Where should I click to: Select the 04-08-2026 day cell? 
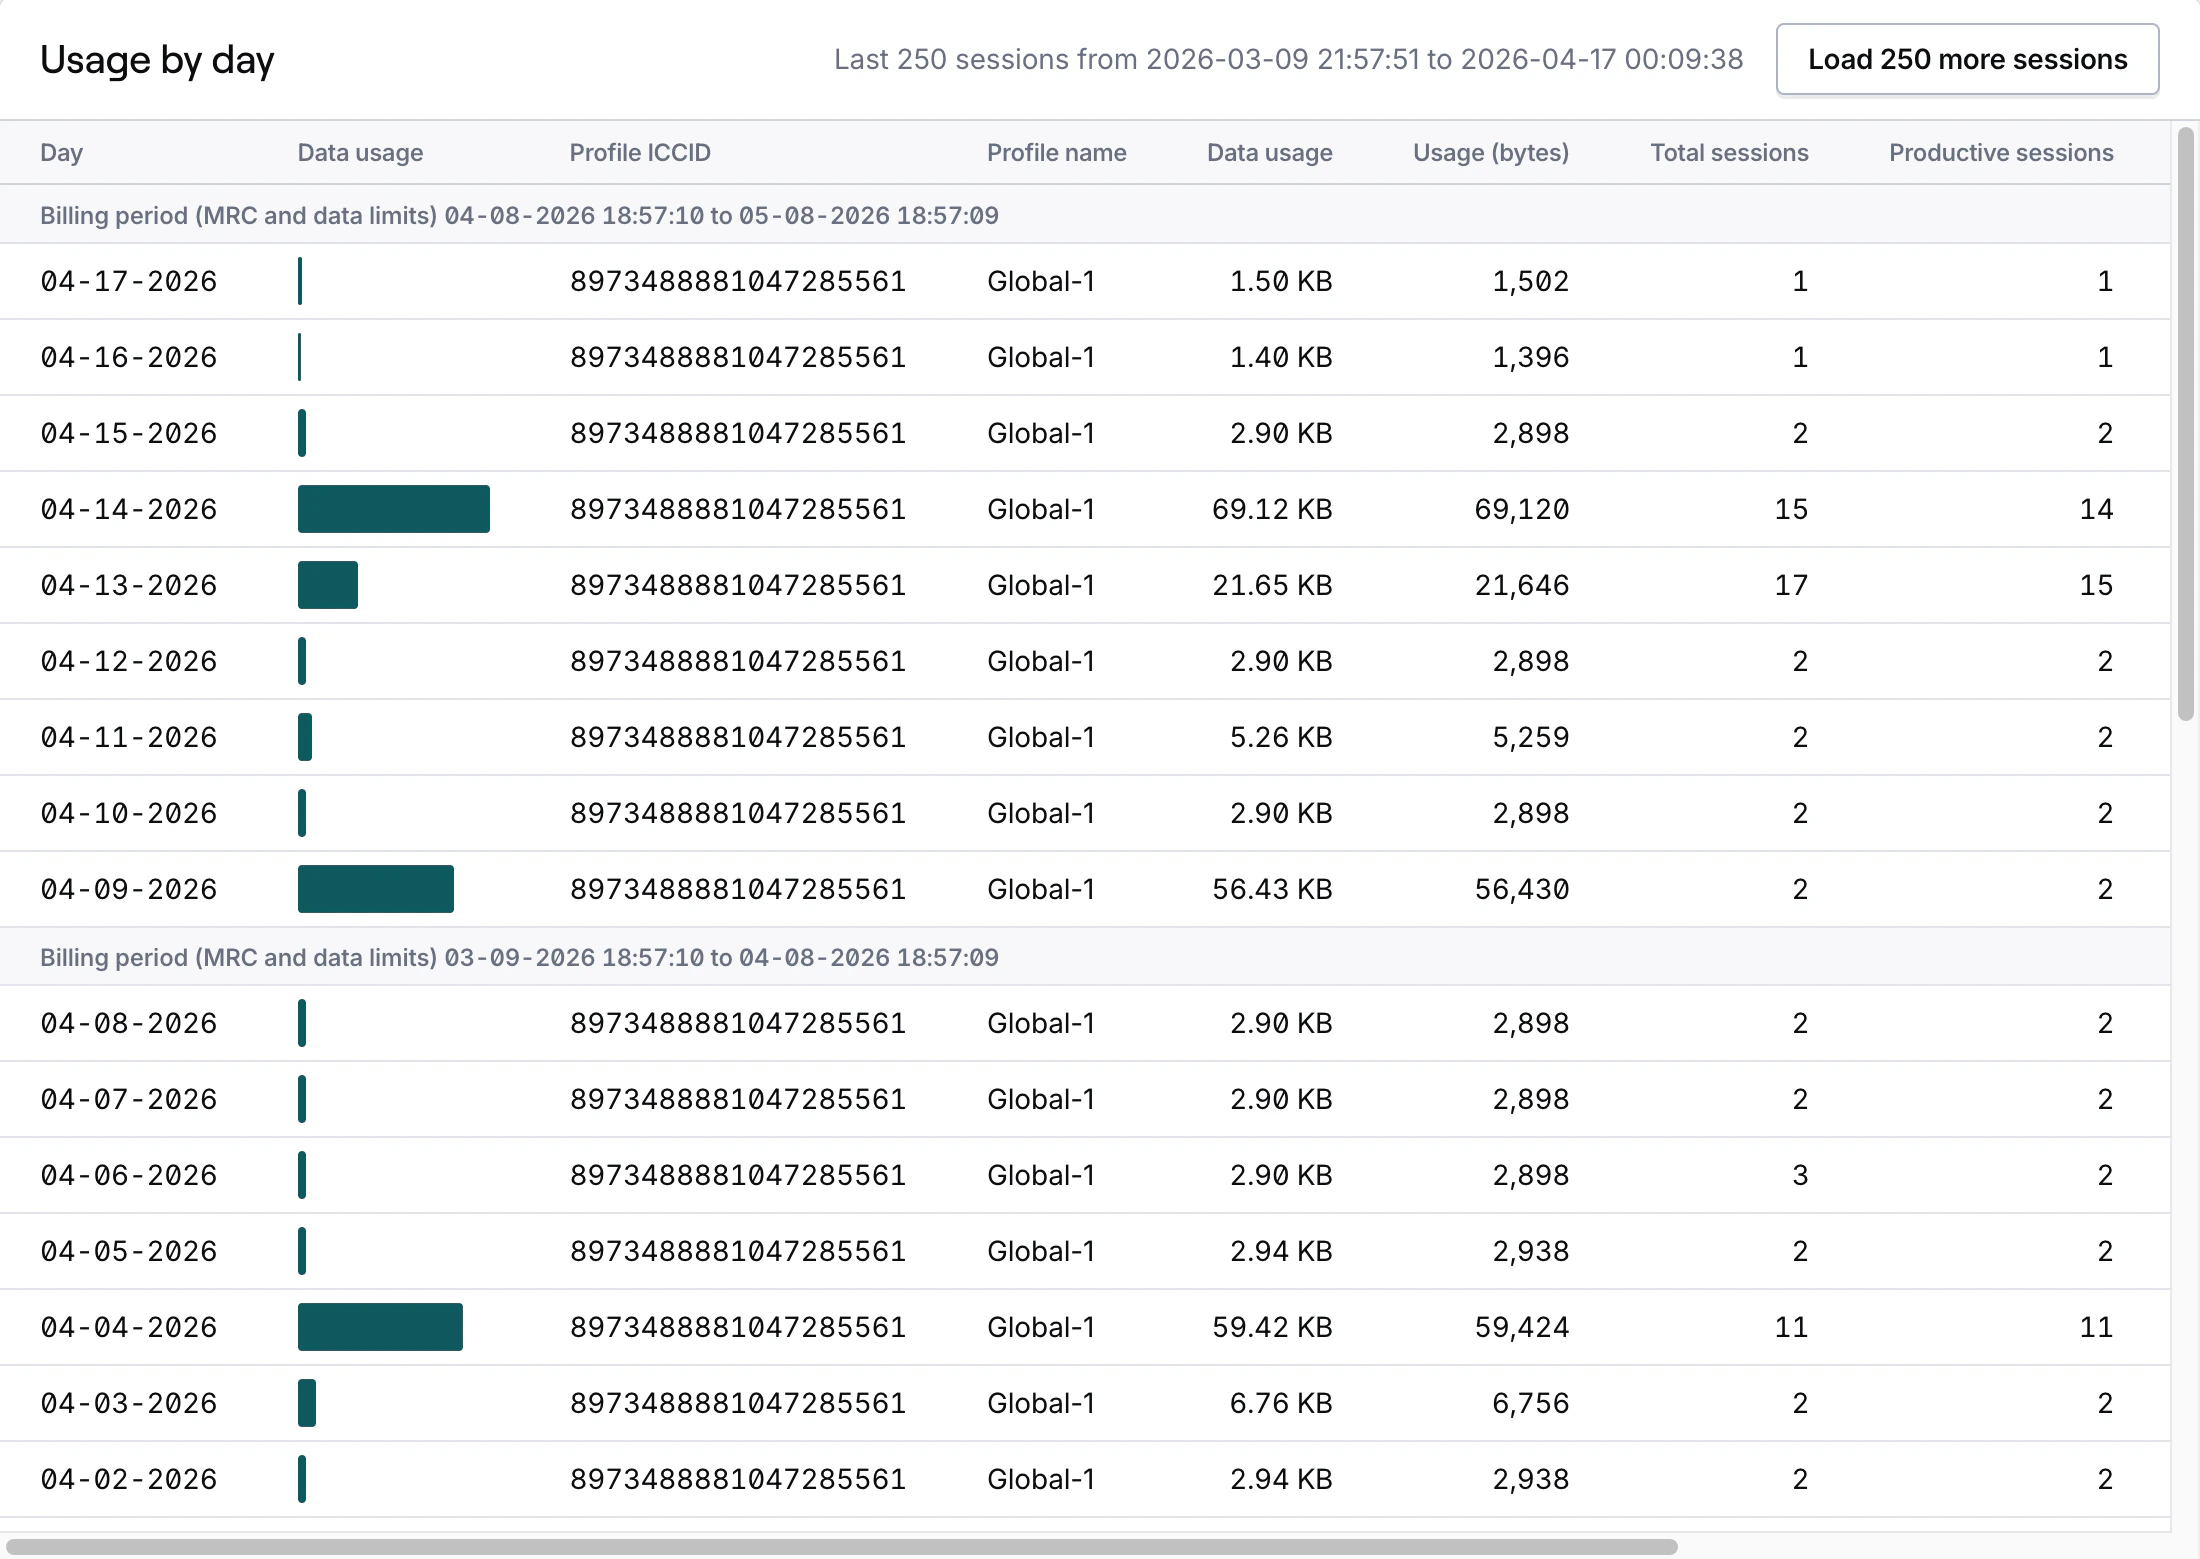[129, 1023]
